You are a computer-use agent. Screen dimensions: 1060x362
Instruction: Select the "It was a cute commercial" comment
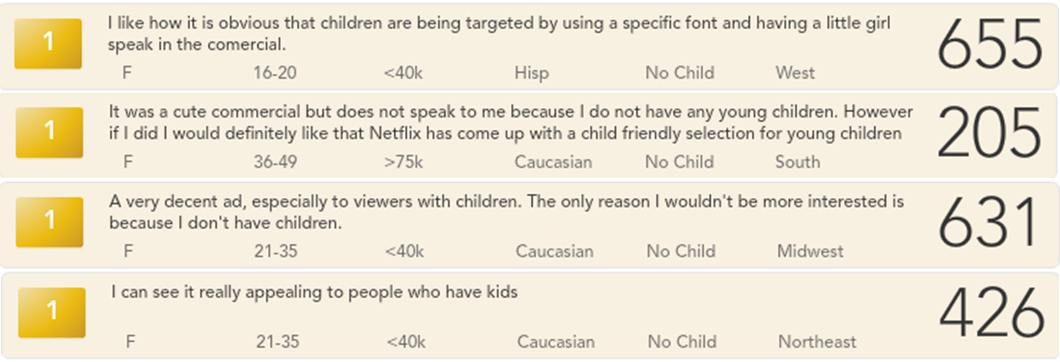click(x=511, y=122)
